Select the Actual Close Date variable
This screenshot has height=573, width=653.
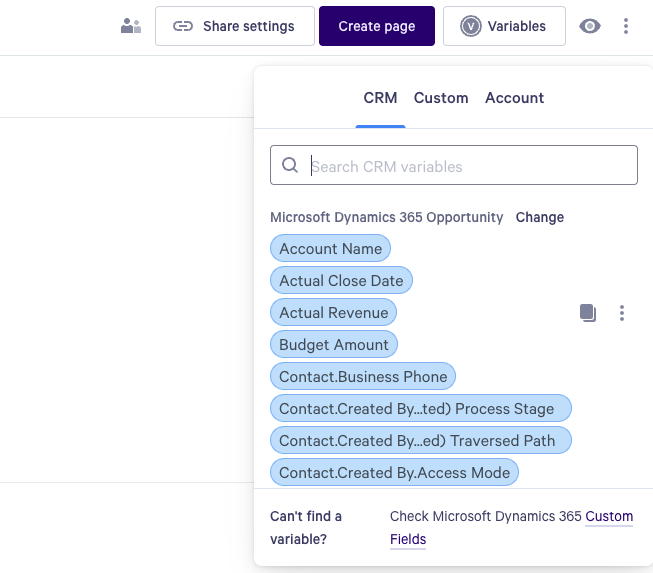pos(341,280)
